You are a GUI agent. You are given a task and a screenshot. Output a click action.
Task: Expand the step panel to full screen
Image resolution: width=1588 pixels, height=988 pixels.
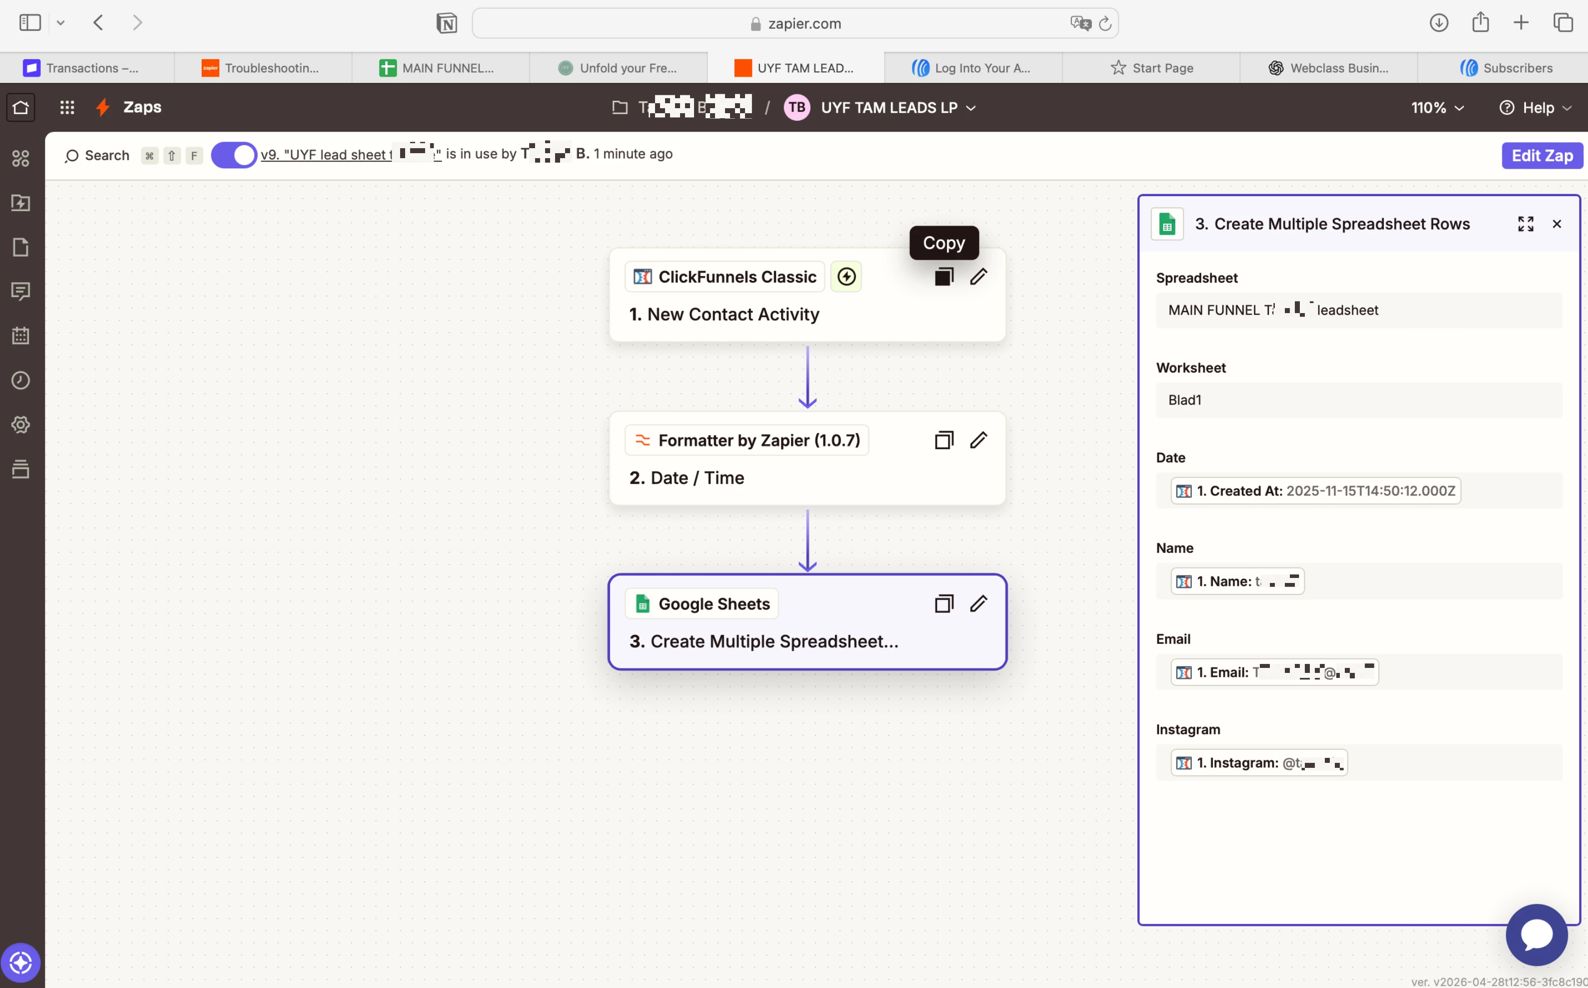1525,224
